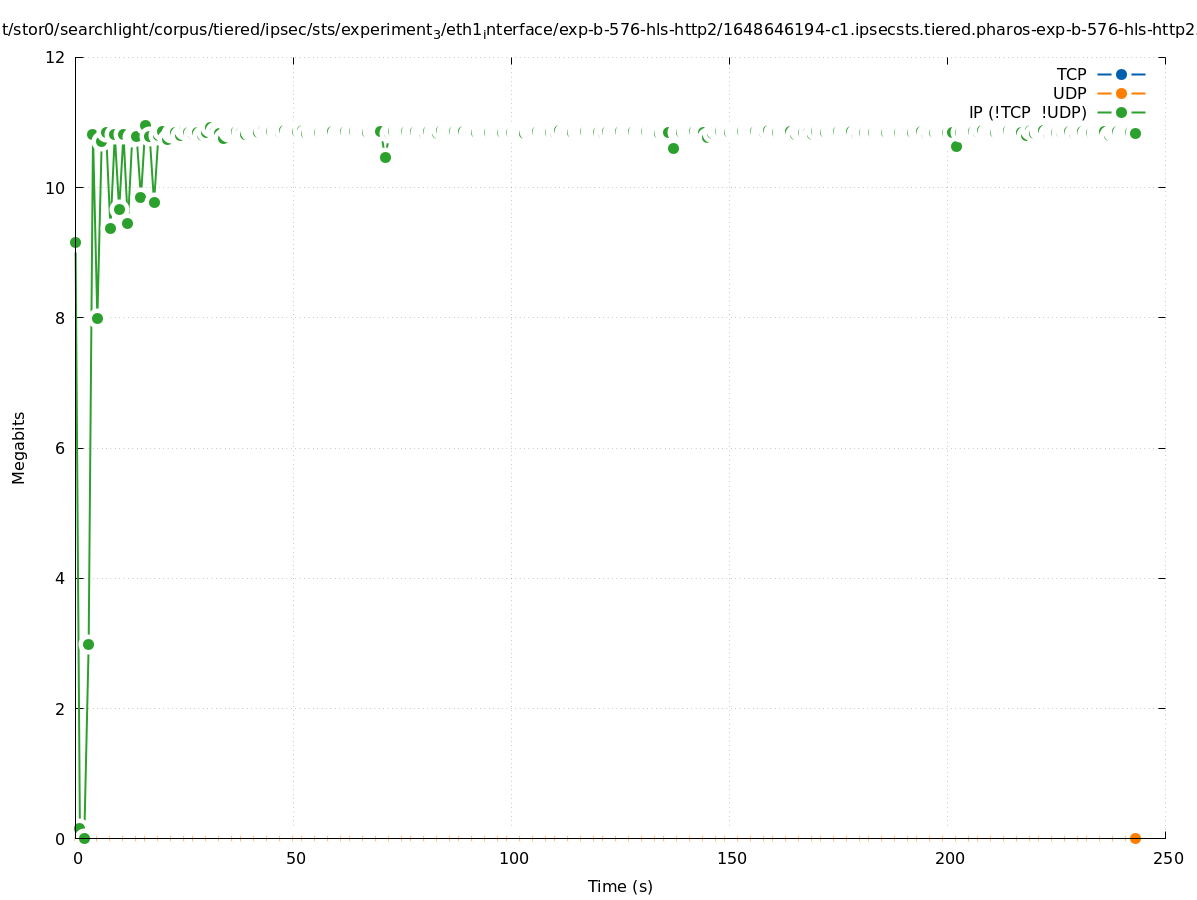This screenshot has width=1197, height=900.
Task: Click the green IP legend marker
Action: (1121, 112)
